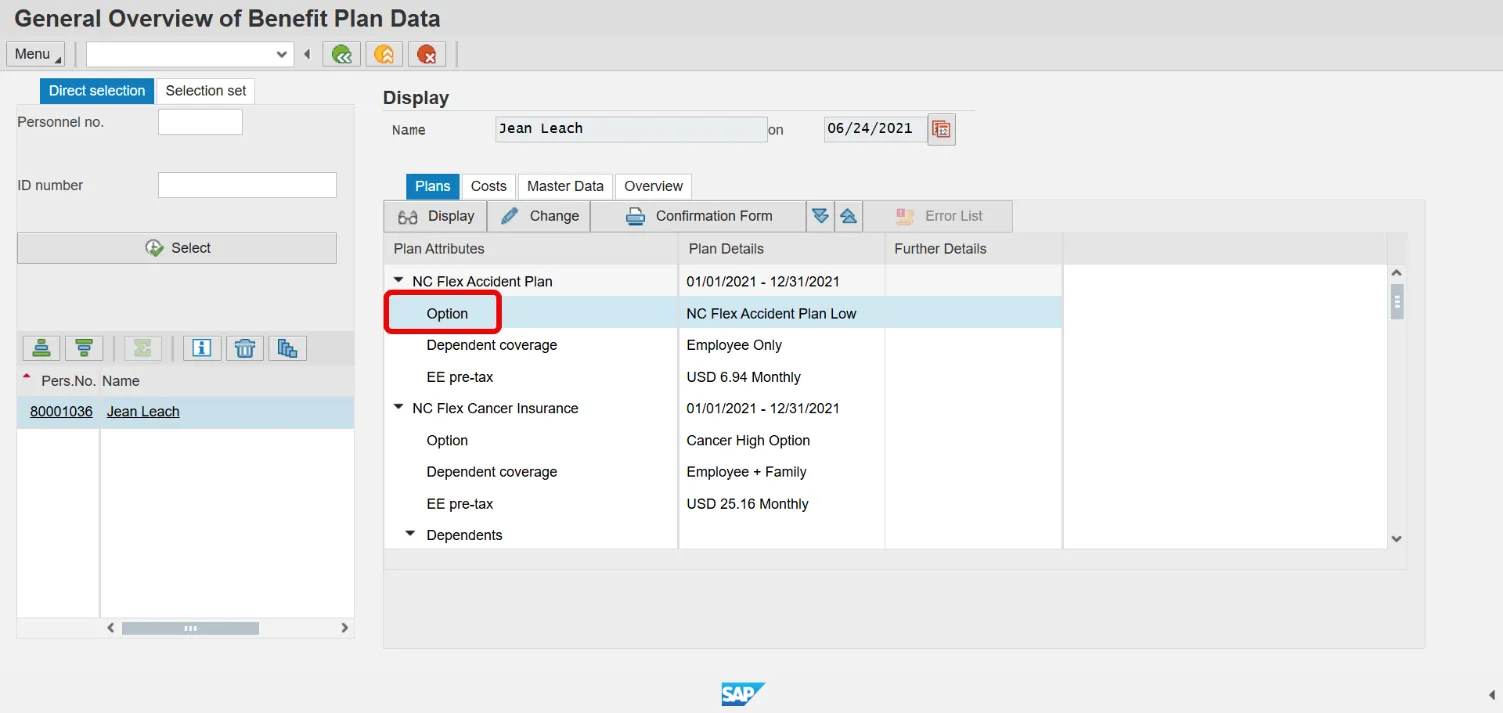Open the transaction command field dropdown
The height and width of the screenshot is (713, 1503).
[x=281, y=54]
